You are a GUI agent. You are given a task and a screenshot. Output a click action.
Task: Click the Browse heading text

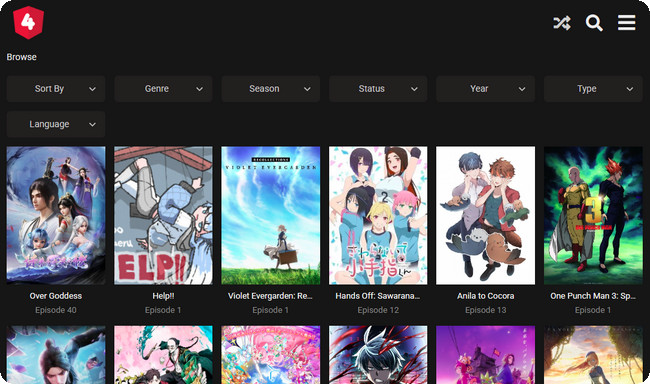tap(22, 57)
